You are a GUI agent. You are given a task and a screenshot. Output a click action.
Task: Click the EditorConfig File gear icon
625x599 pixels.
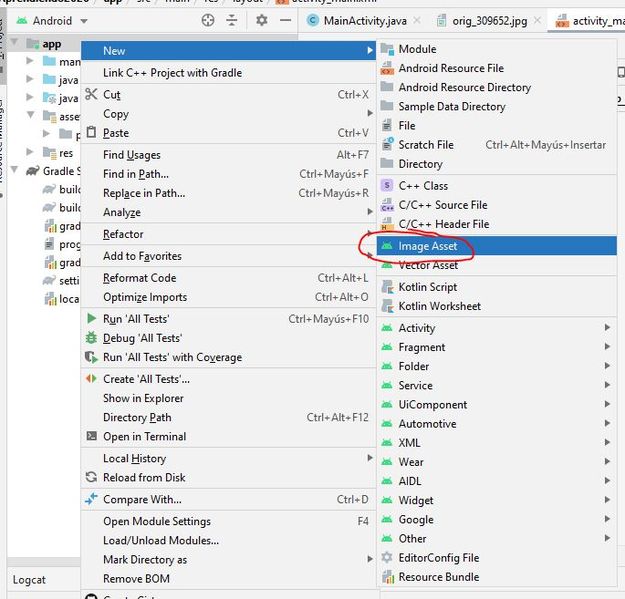387,557
